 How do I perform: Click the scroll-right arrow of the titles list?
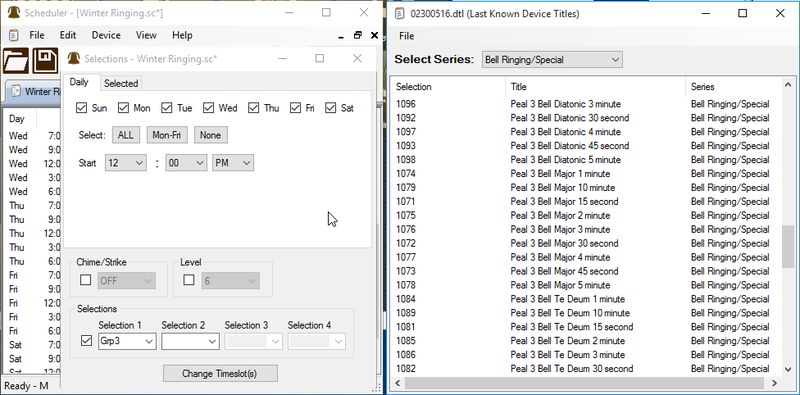[774, 383]
